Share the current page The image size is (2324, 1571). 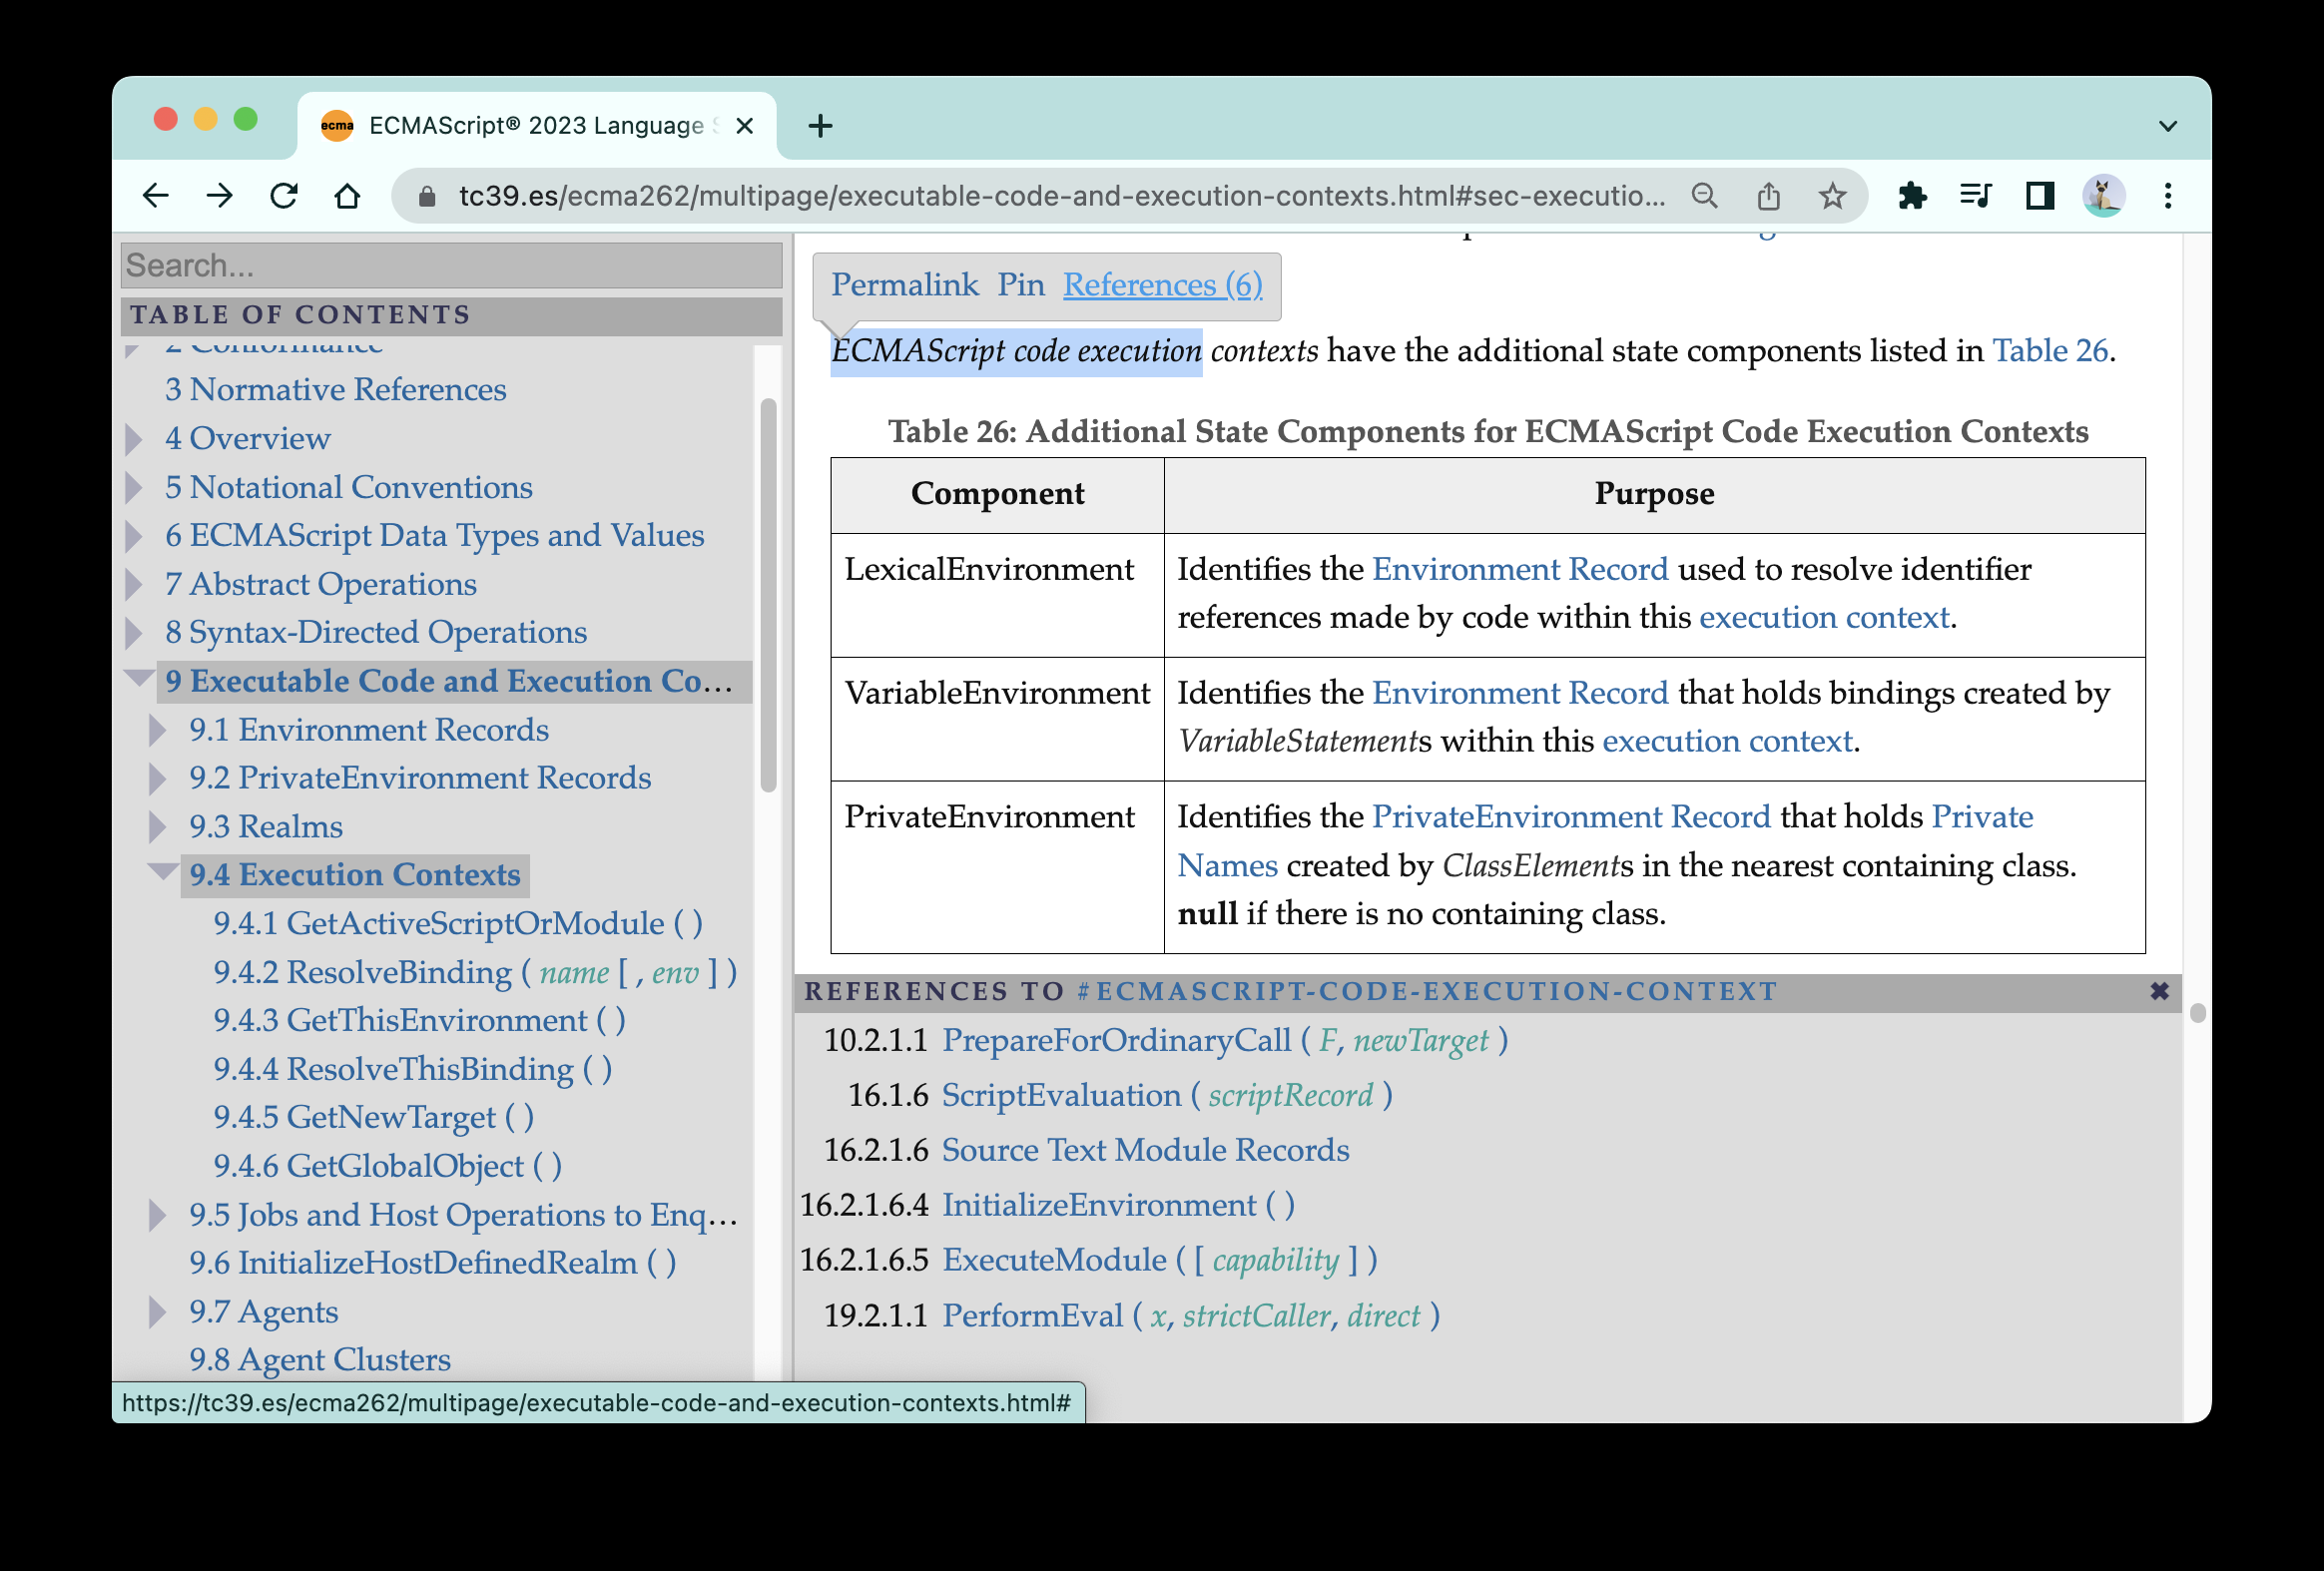click(x=1769, y=196)
